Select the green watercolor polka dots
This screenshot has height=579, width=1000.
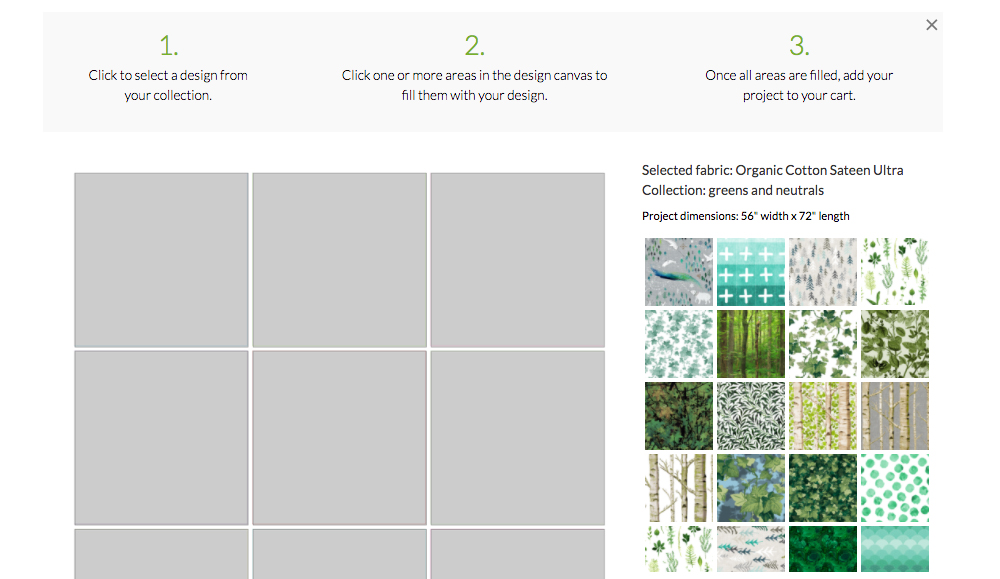(x=895, y=488)
